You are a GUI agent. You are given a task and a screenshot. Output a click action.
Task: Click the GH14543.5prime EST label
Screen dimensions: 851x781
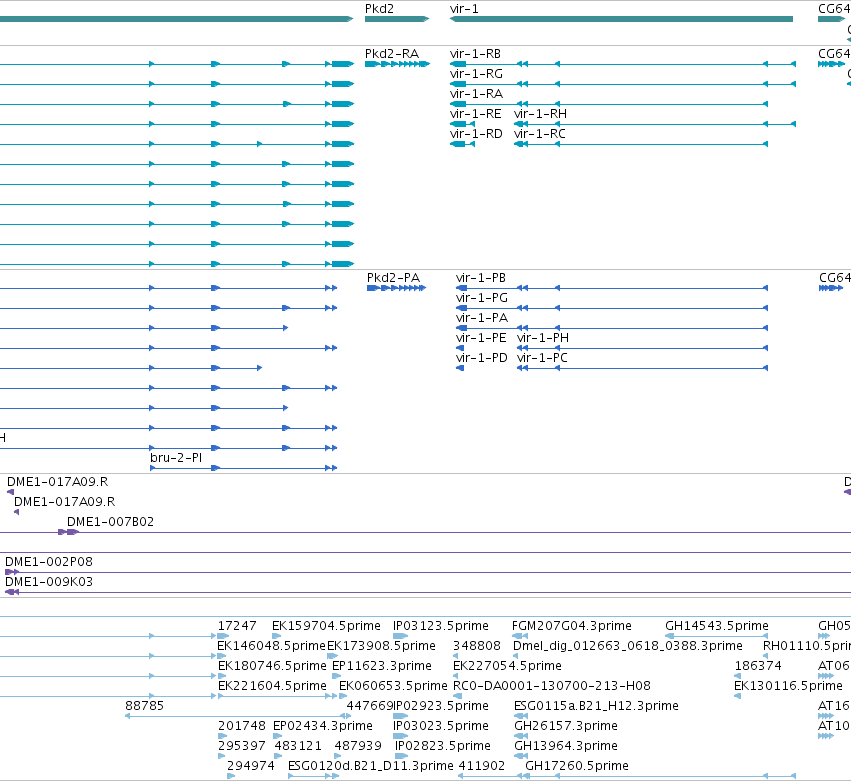pos(717,626)
